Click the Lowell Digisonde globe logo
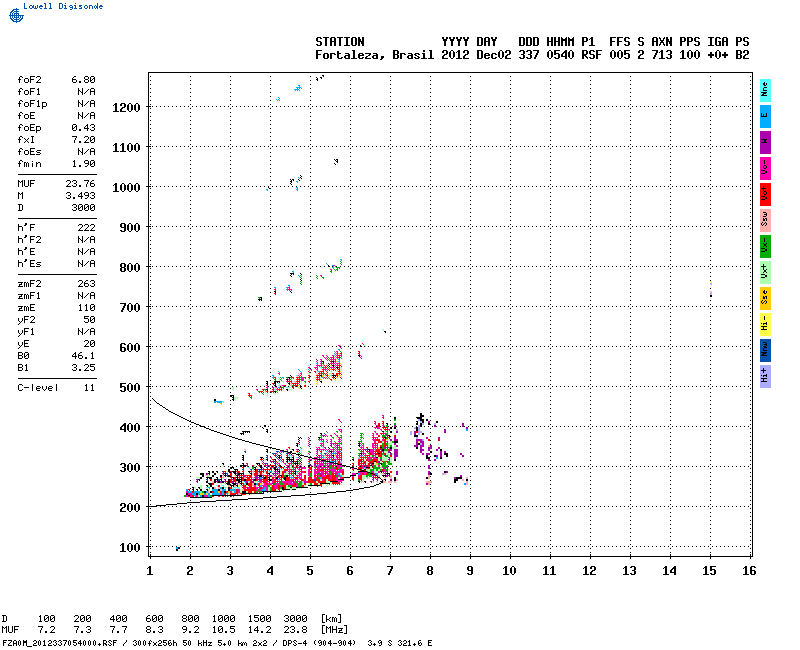 point(16,15)
